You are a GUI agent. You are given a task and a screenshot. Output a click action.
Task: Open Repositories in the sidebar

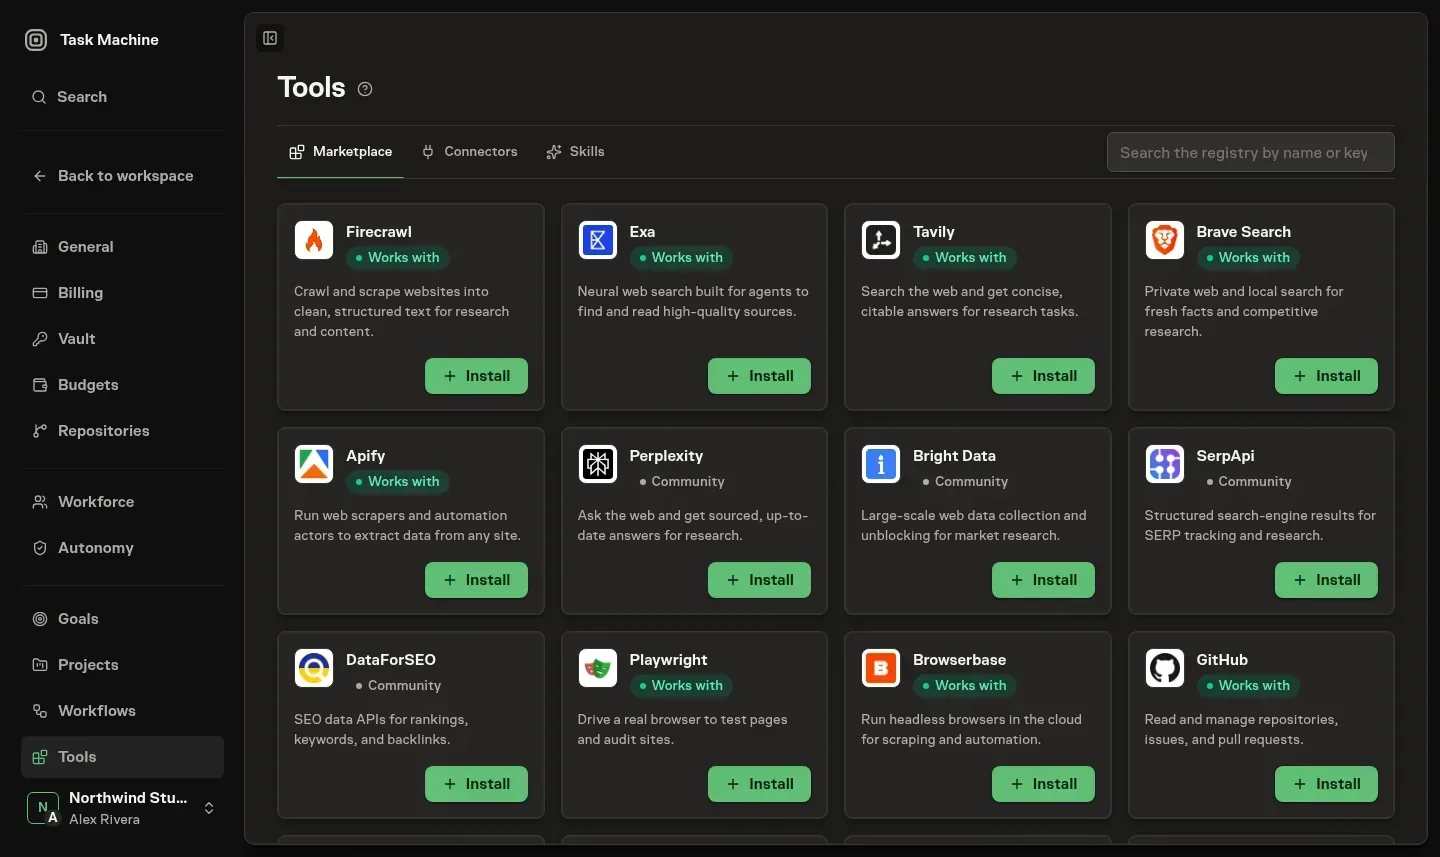(x=122, y=431)
